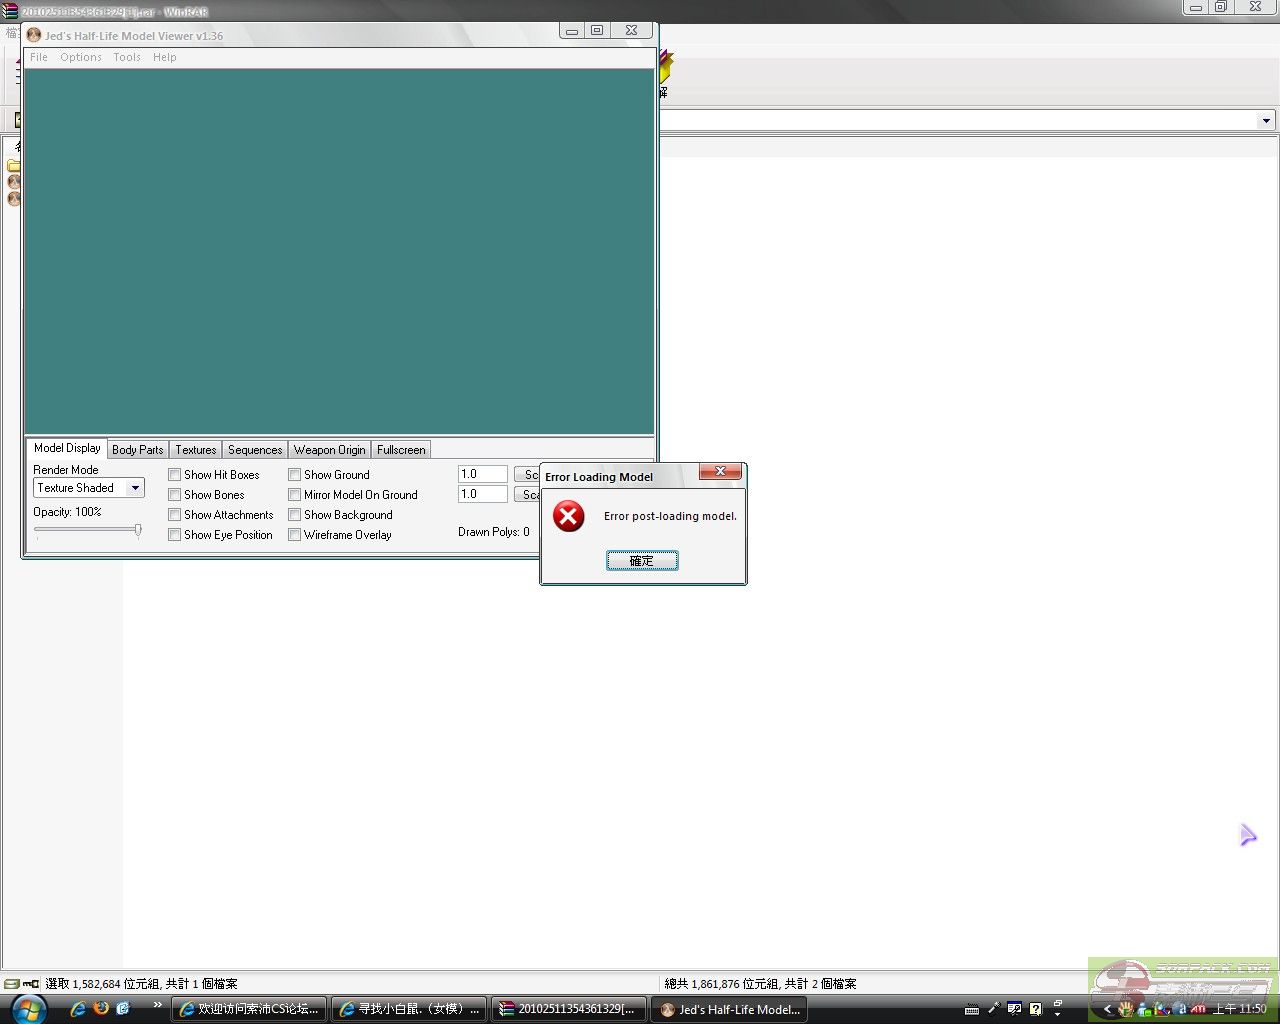
Task: Click the help question mark tray icon
Action: [1036, 1009]
